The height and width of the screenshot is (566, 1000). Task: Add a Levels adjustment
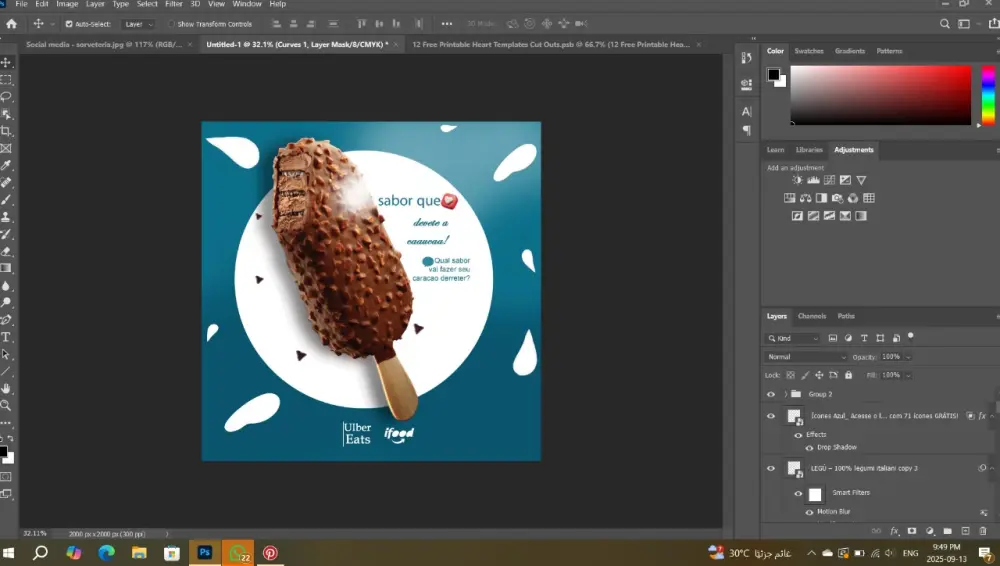[813, 180]
